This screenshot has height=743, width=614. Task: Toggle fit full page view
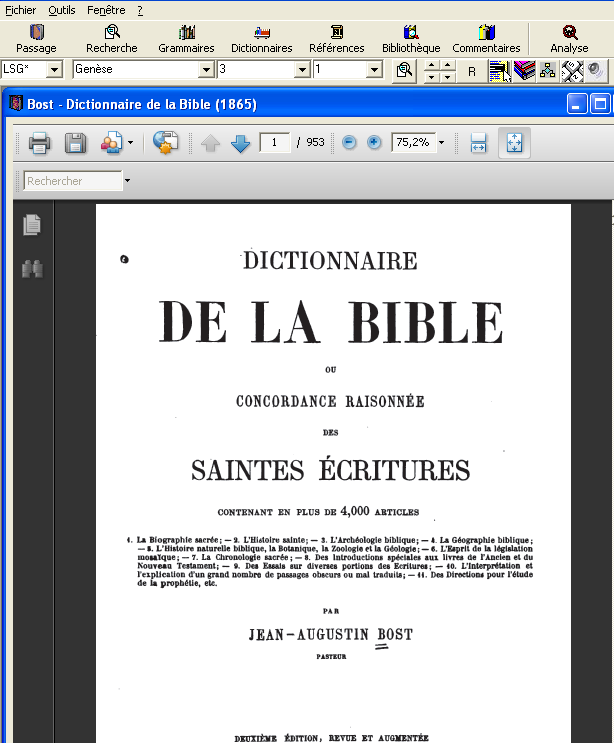point(515,143)
